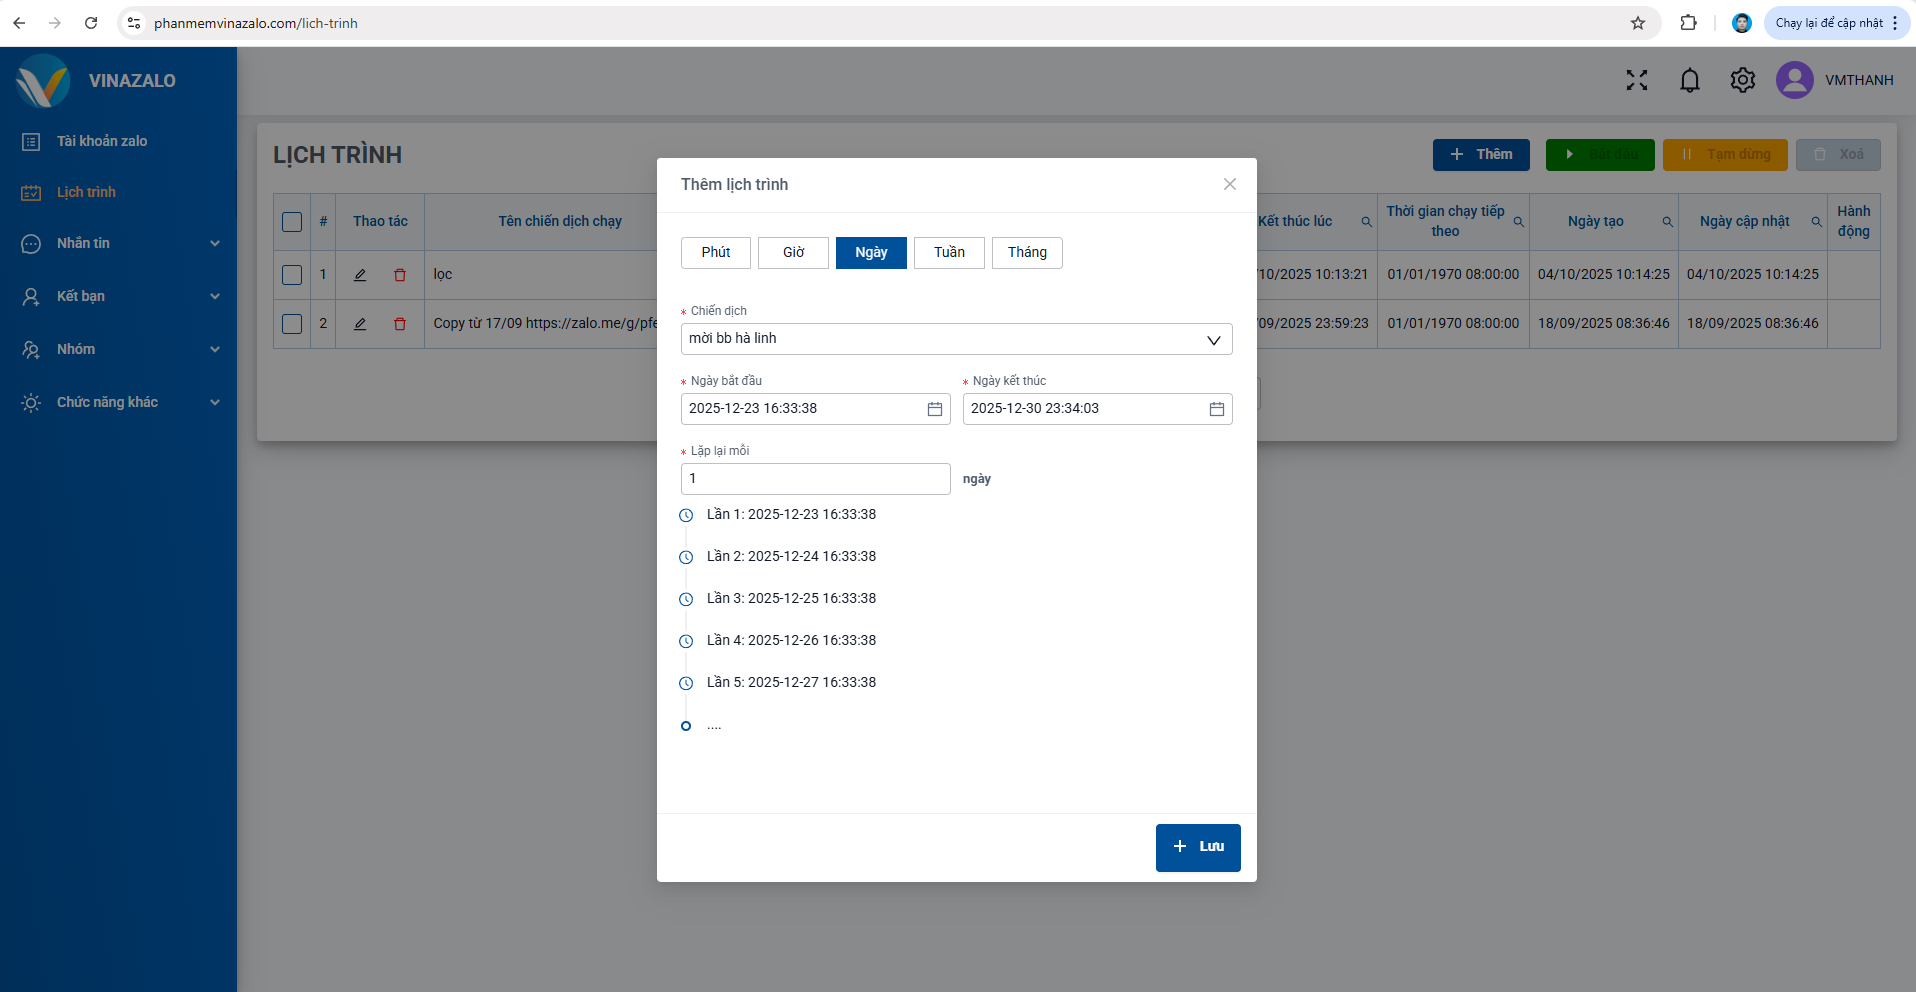Open the settings gear icon
This screenshot has width=1916, height=992.
[1742, 80]
